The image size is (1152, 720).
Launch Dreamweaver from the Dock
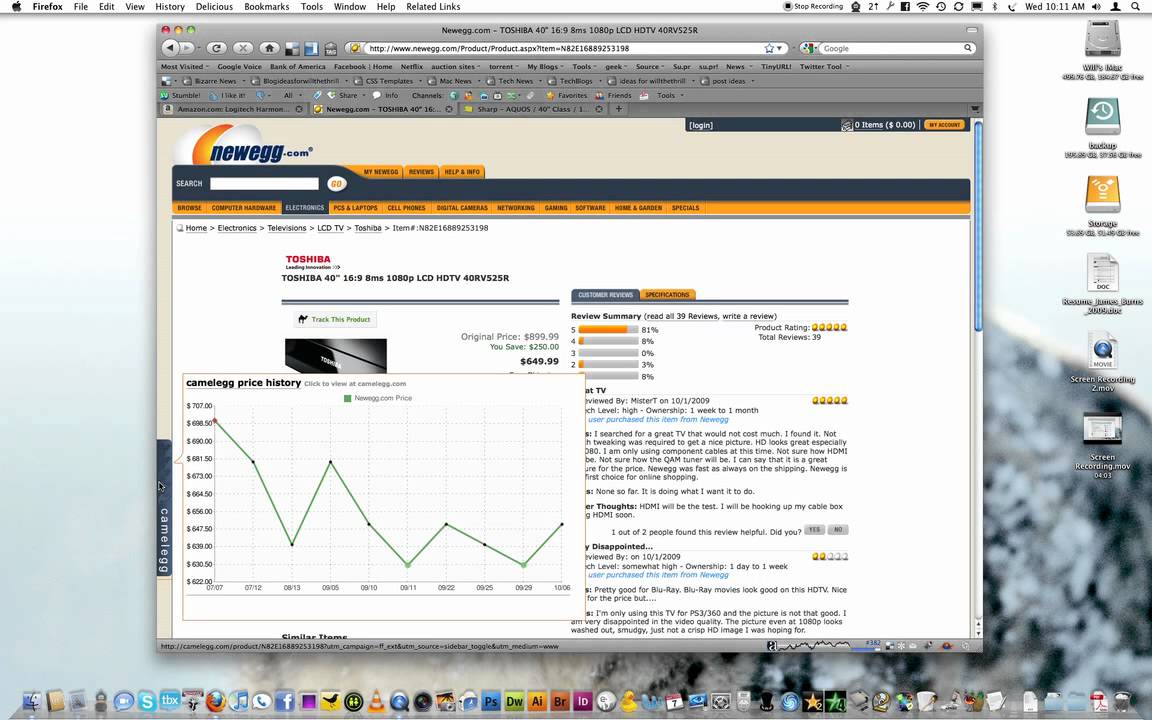514,701
